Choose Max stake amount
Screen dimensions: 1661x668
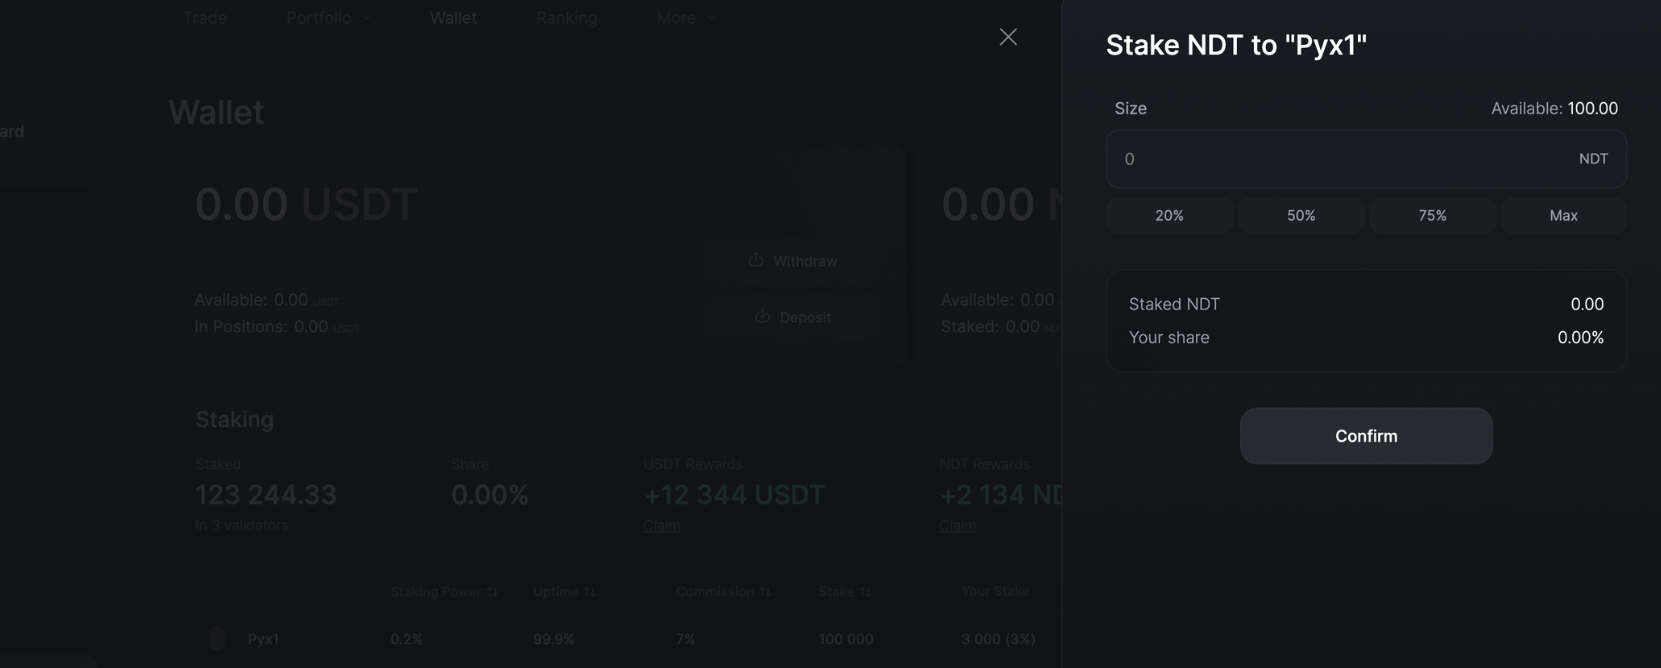click(1563, 215)
